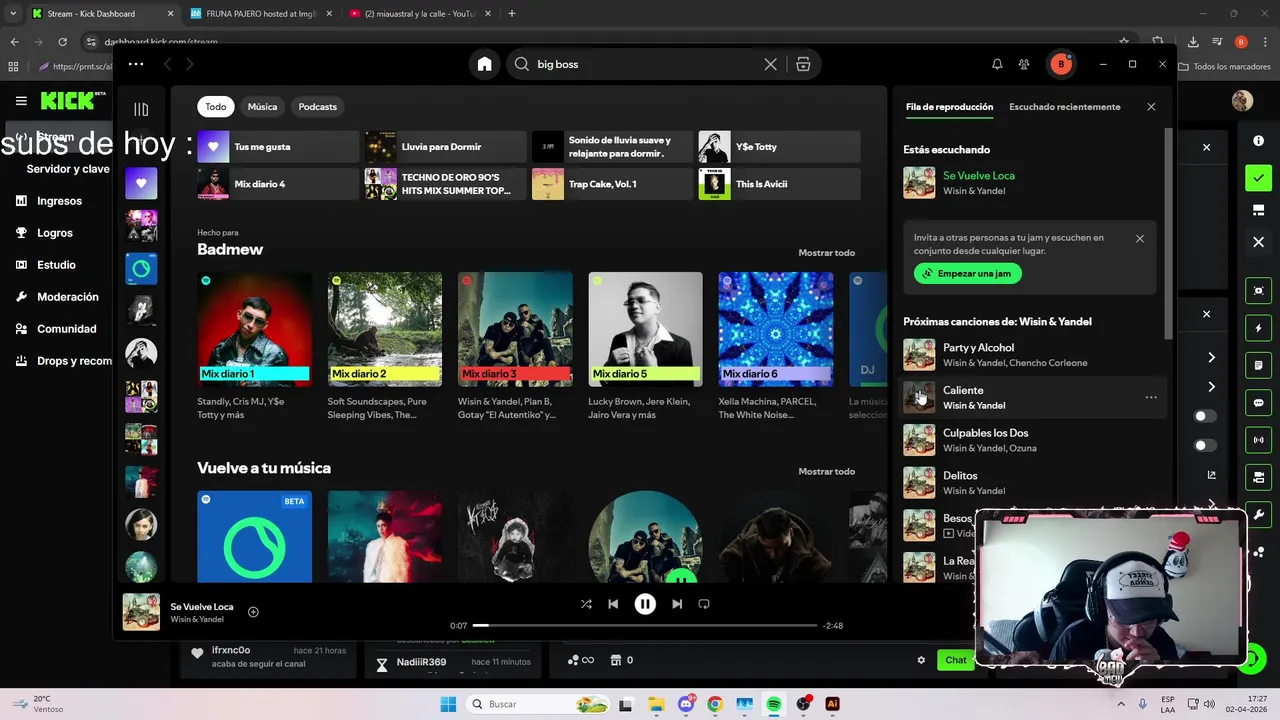Open Trap Cake, Vol. 1 shortcut
Viewport: 1280px width, 720px height.
(x=612, y=184)
